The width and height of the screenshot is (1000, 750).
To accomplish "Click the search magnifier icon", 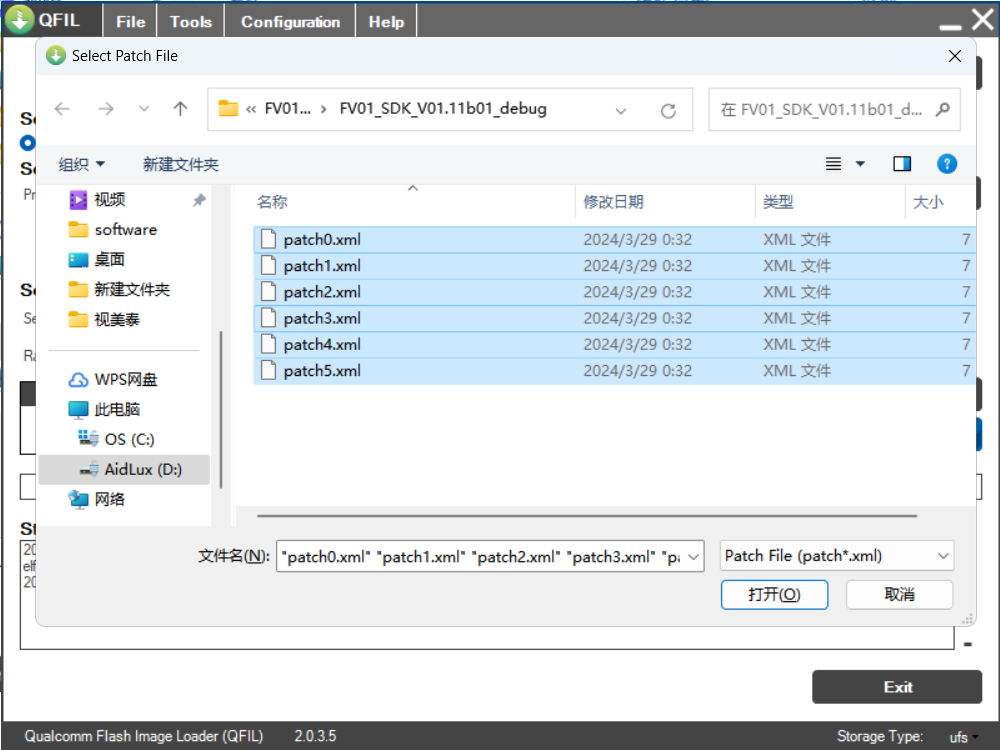I will coord(943,110).
